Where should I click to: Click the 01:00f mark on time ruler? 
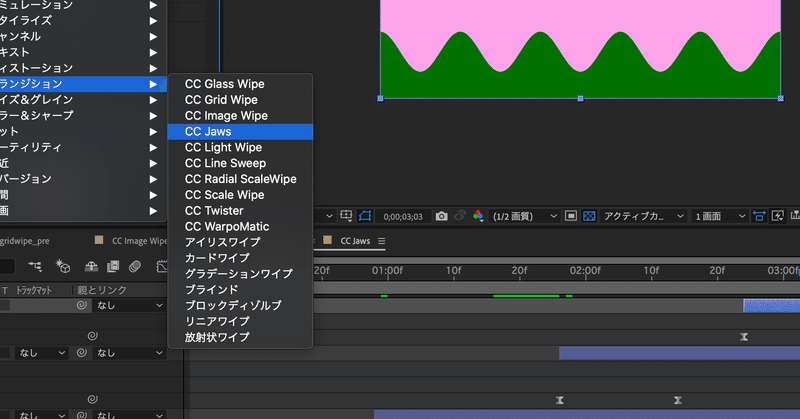(x=387, y=270)
